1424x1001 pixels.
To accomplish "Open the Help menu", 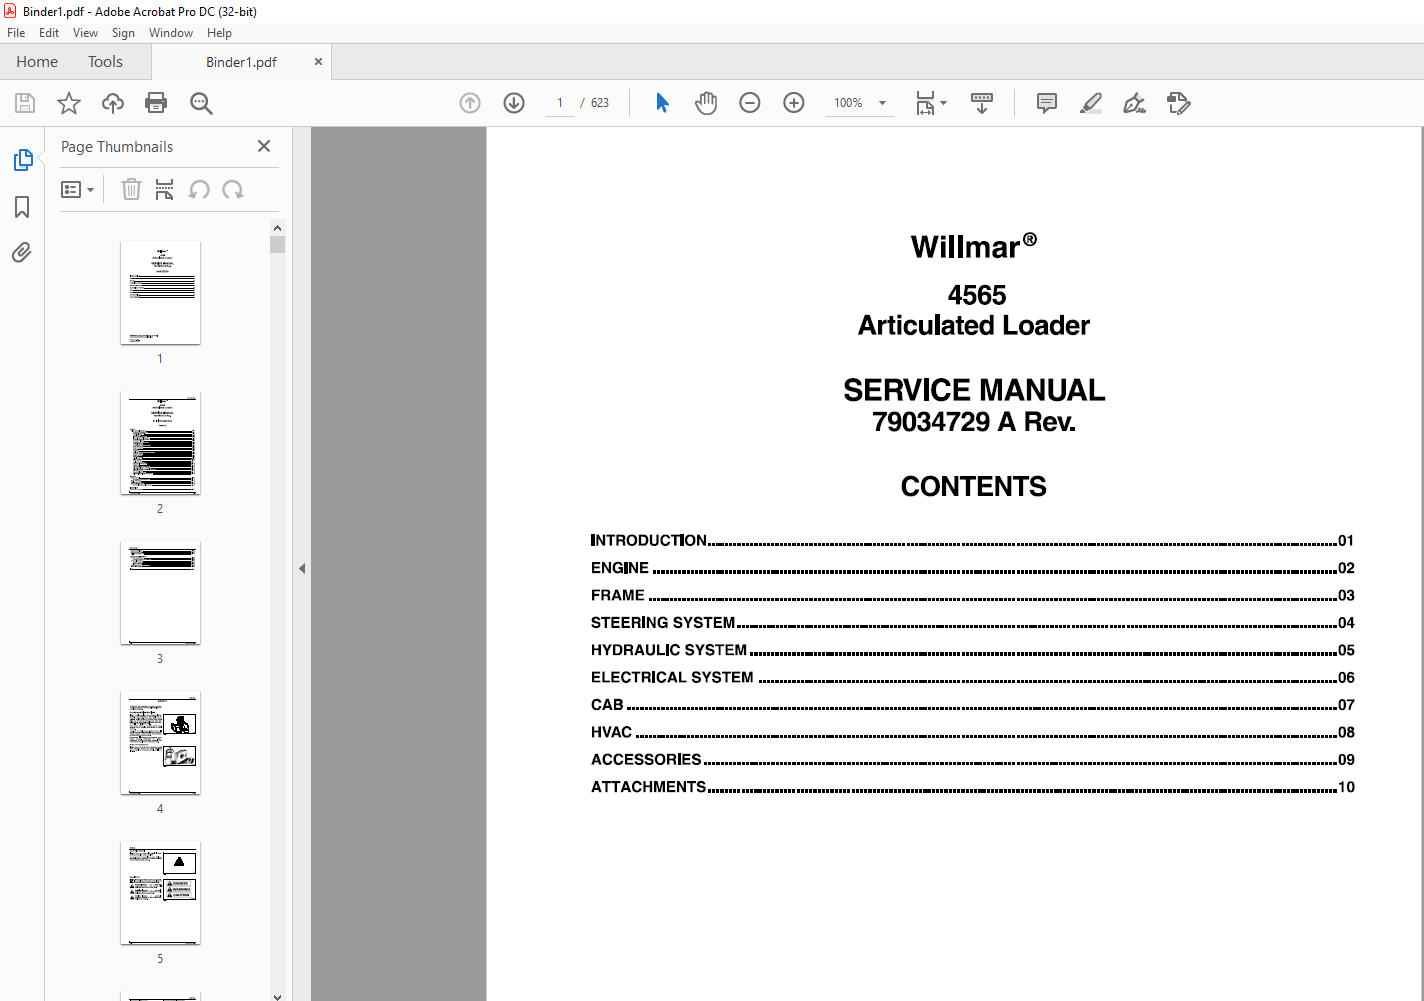I will point(219,33).
